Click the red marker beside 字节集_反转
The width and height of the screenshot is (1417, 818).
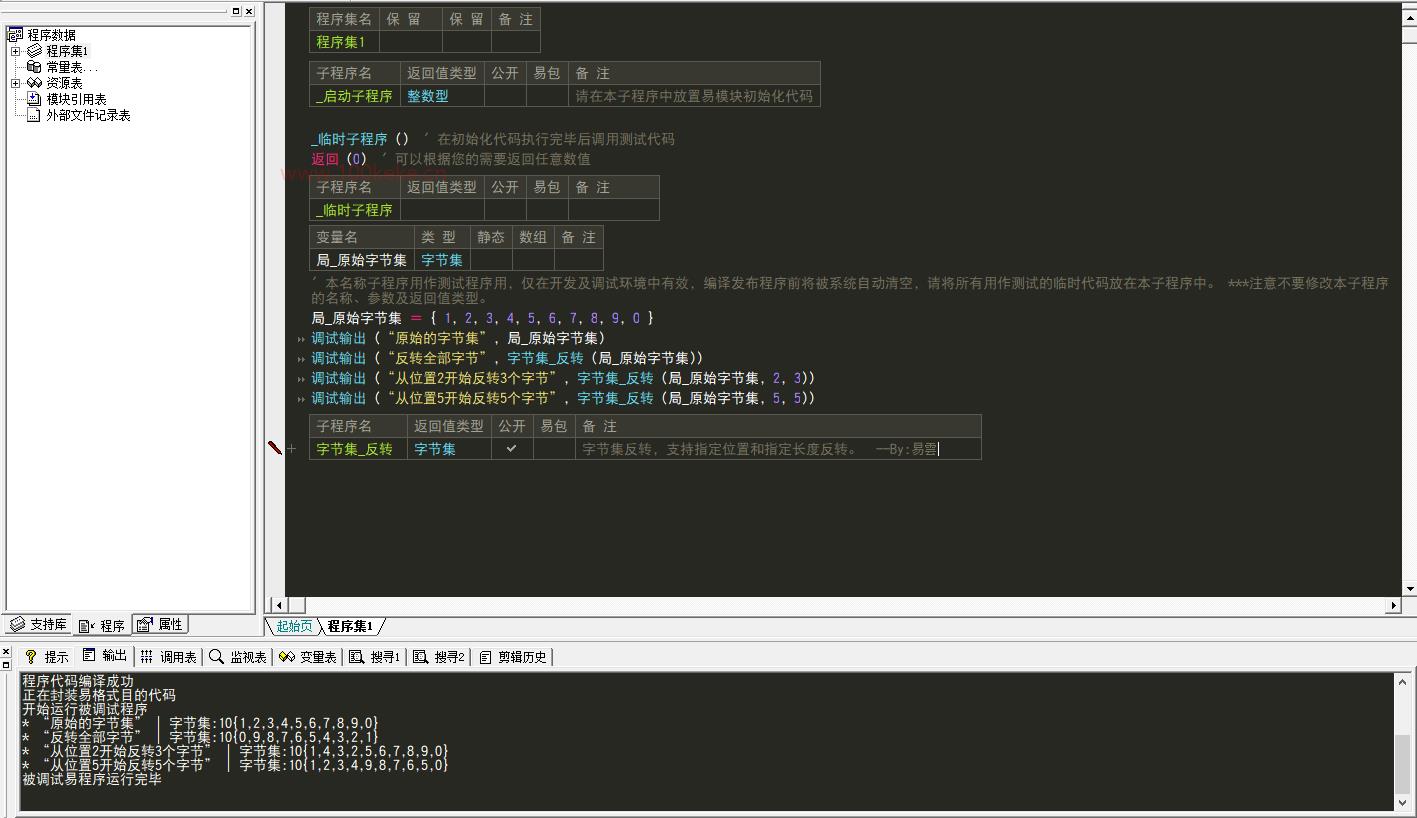[275, 449]
